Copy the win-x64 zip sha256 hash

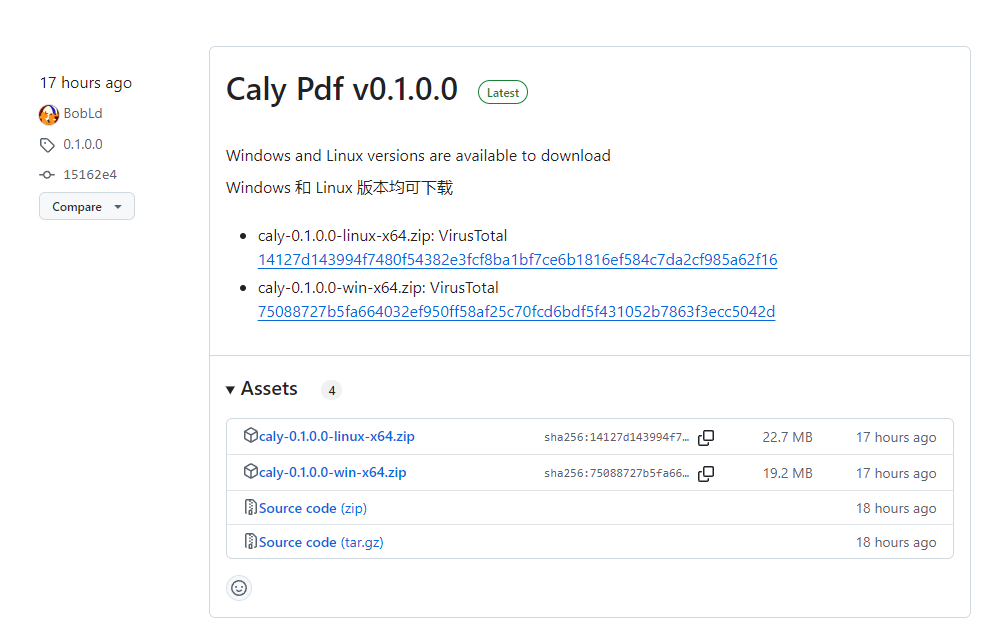pyautogui.click(x=706, y=473)
